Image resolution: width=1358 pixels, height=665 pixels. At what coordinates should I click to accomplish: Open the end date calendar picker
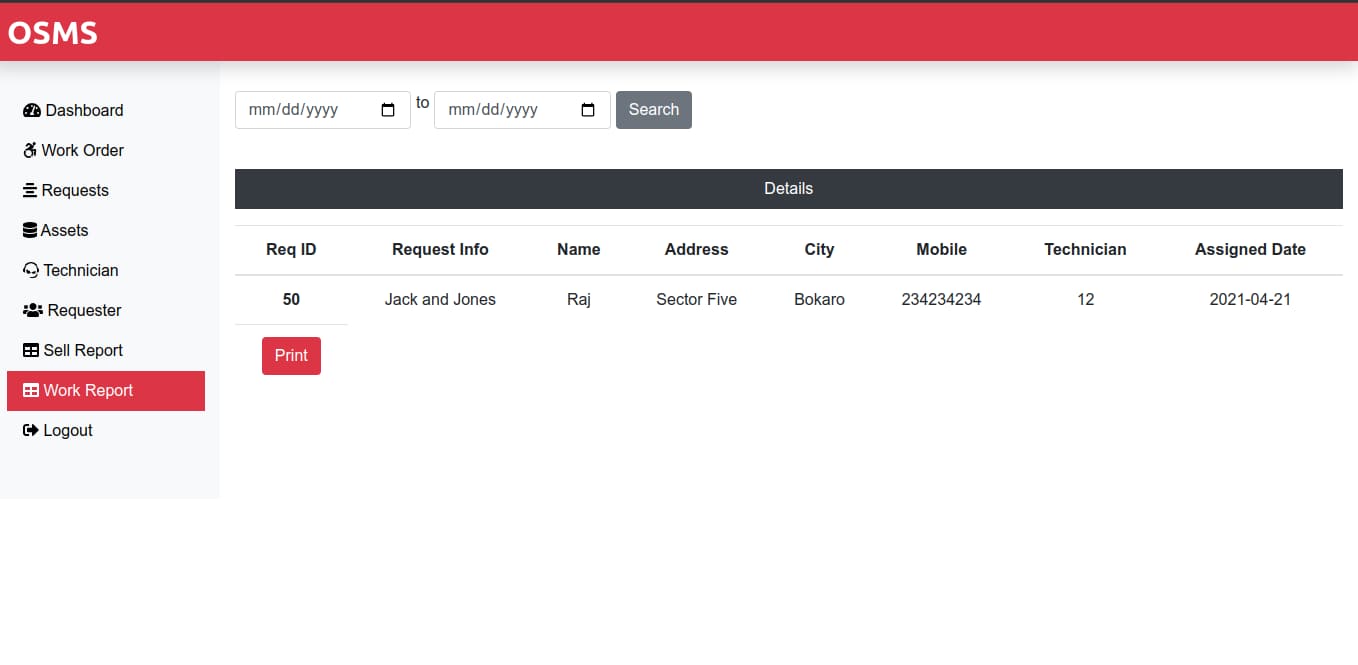[587, 110]
